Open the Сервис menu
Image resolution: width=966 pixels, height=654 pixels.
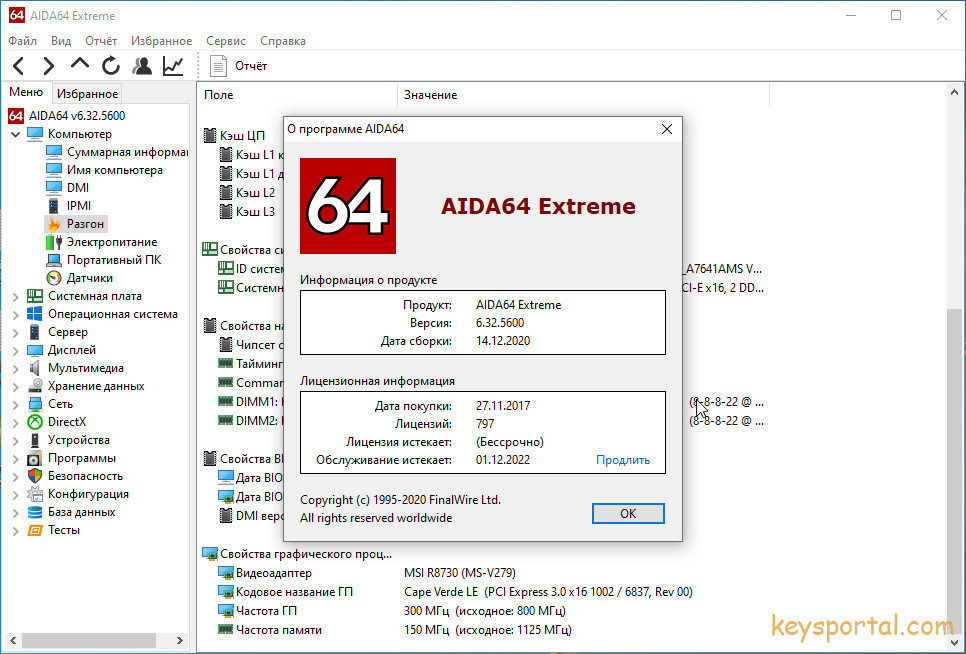click(226, 41)
